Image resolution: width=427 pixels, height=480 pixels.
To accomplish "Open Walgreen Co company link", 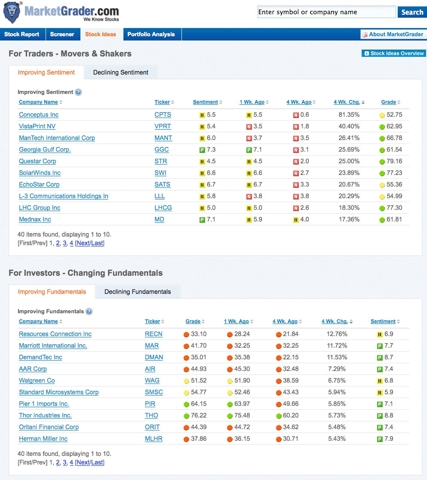I will tap(37, 381).
